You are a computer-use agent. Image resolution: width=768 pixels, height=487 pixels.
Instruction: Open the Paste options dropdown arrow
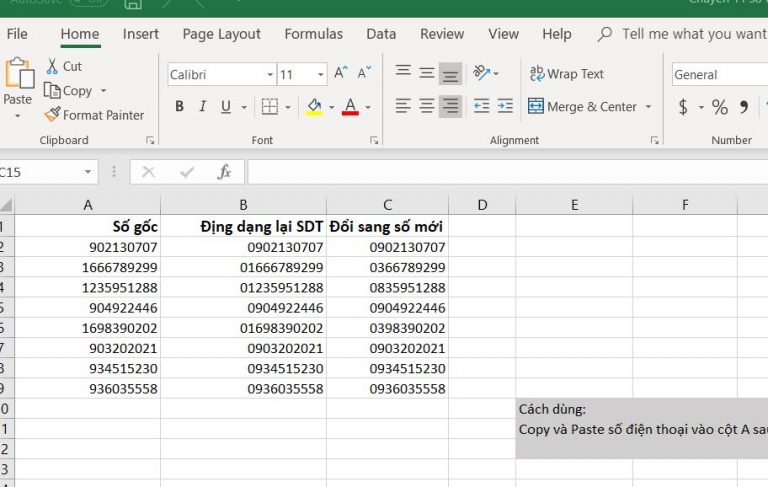click(18, 116)
